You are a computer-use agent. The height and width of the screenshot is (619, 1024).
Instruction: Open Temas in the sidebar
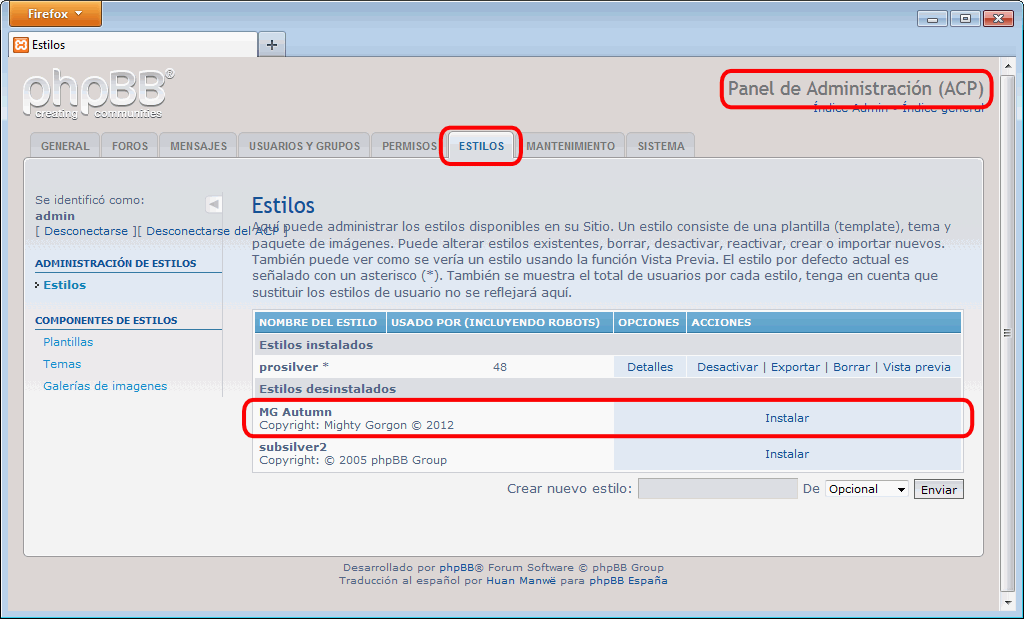pyautogui.click(x=62, y=364)
